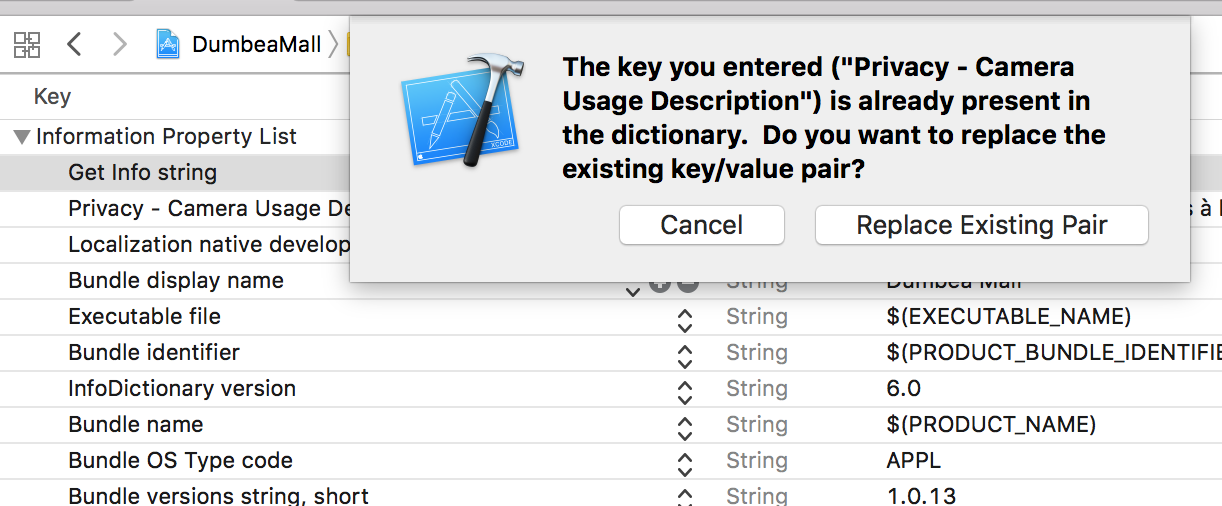Click the DumbeaMall project file icon
This screenshot has width=1222, height=506.
(x=170, y=44)
